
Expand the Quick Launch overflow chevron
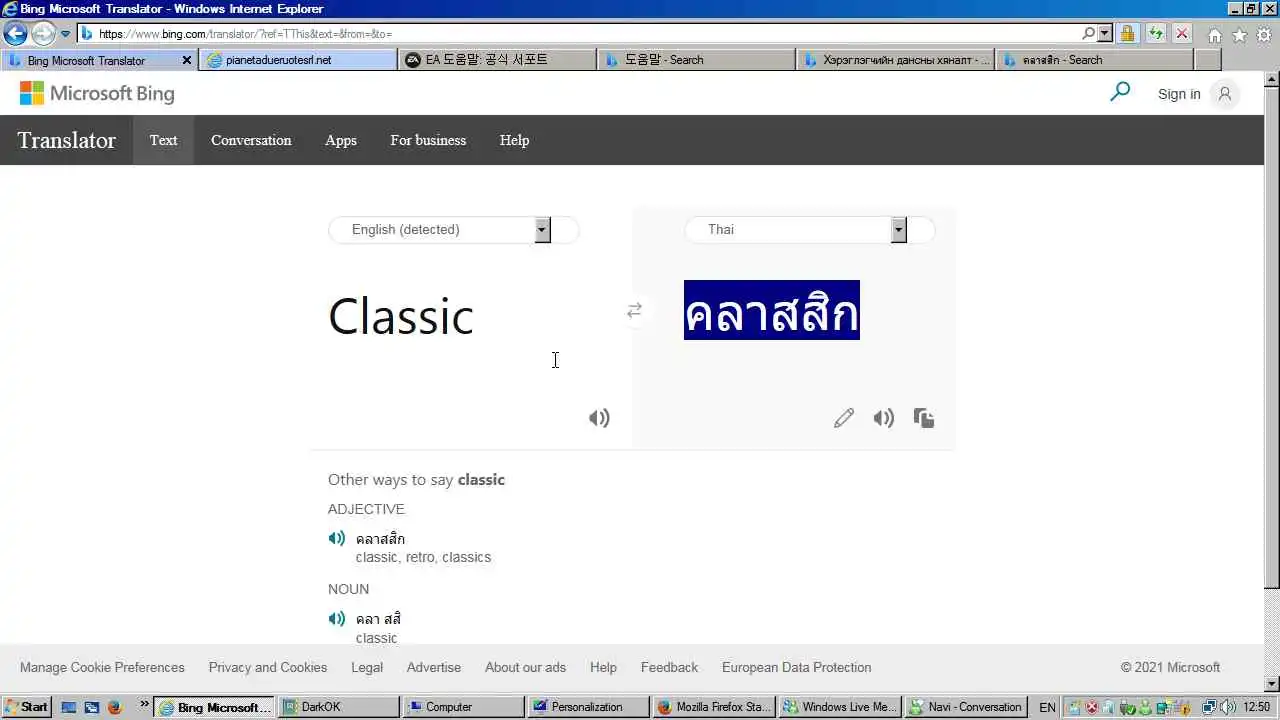pos(144,706)
